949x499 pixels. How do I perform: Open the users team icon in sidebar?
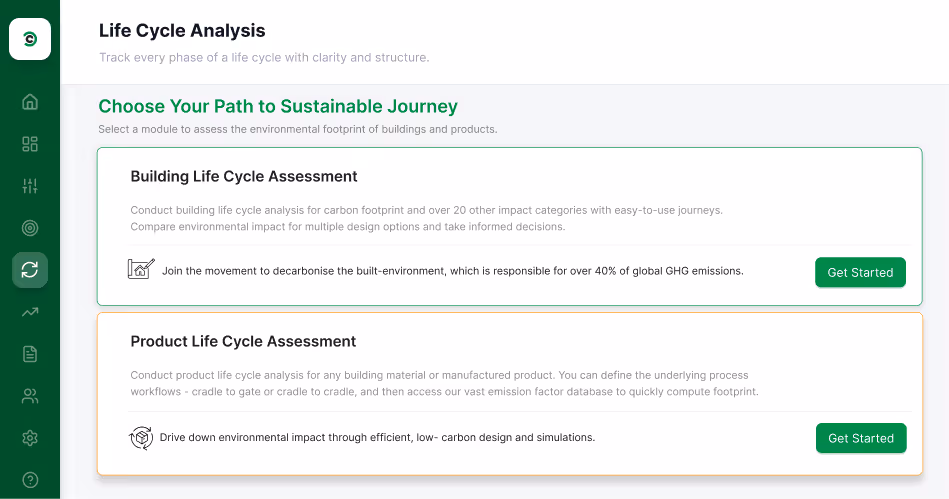(x=30, y=396)
